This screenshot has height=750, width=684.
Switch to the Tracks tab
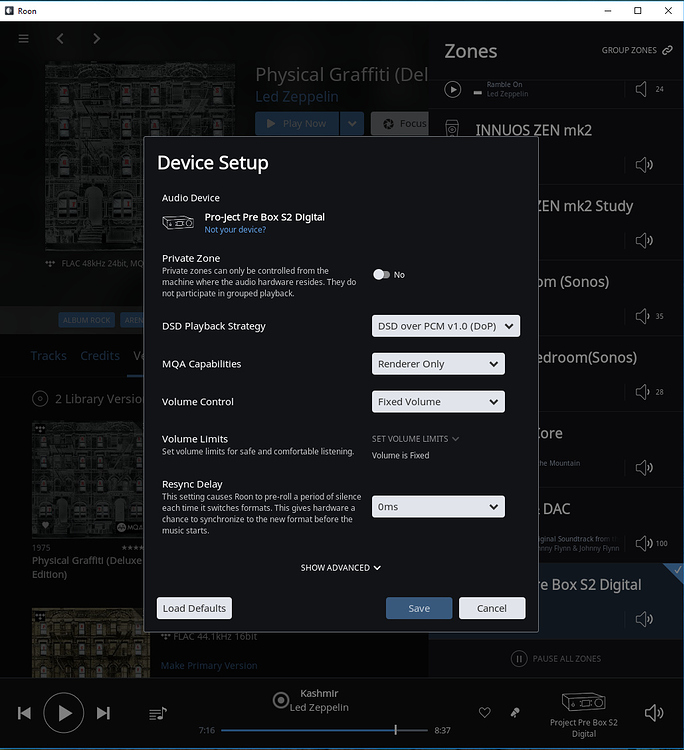(x=49, y=356)
